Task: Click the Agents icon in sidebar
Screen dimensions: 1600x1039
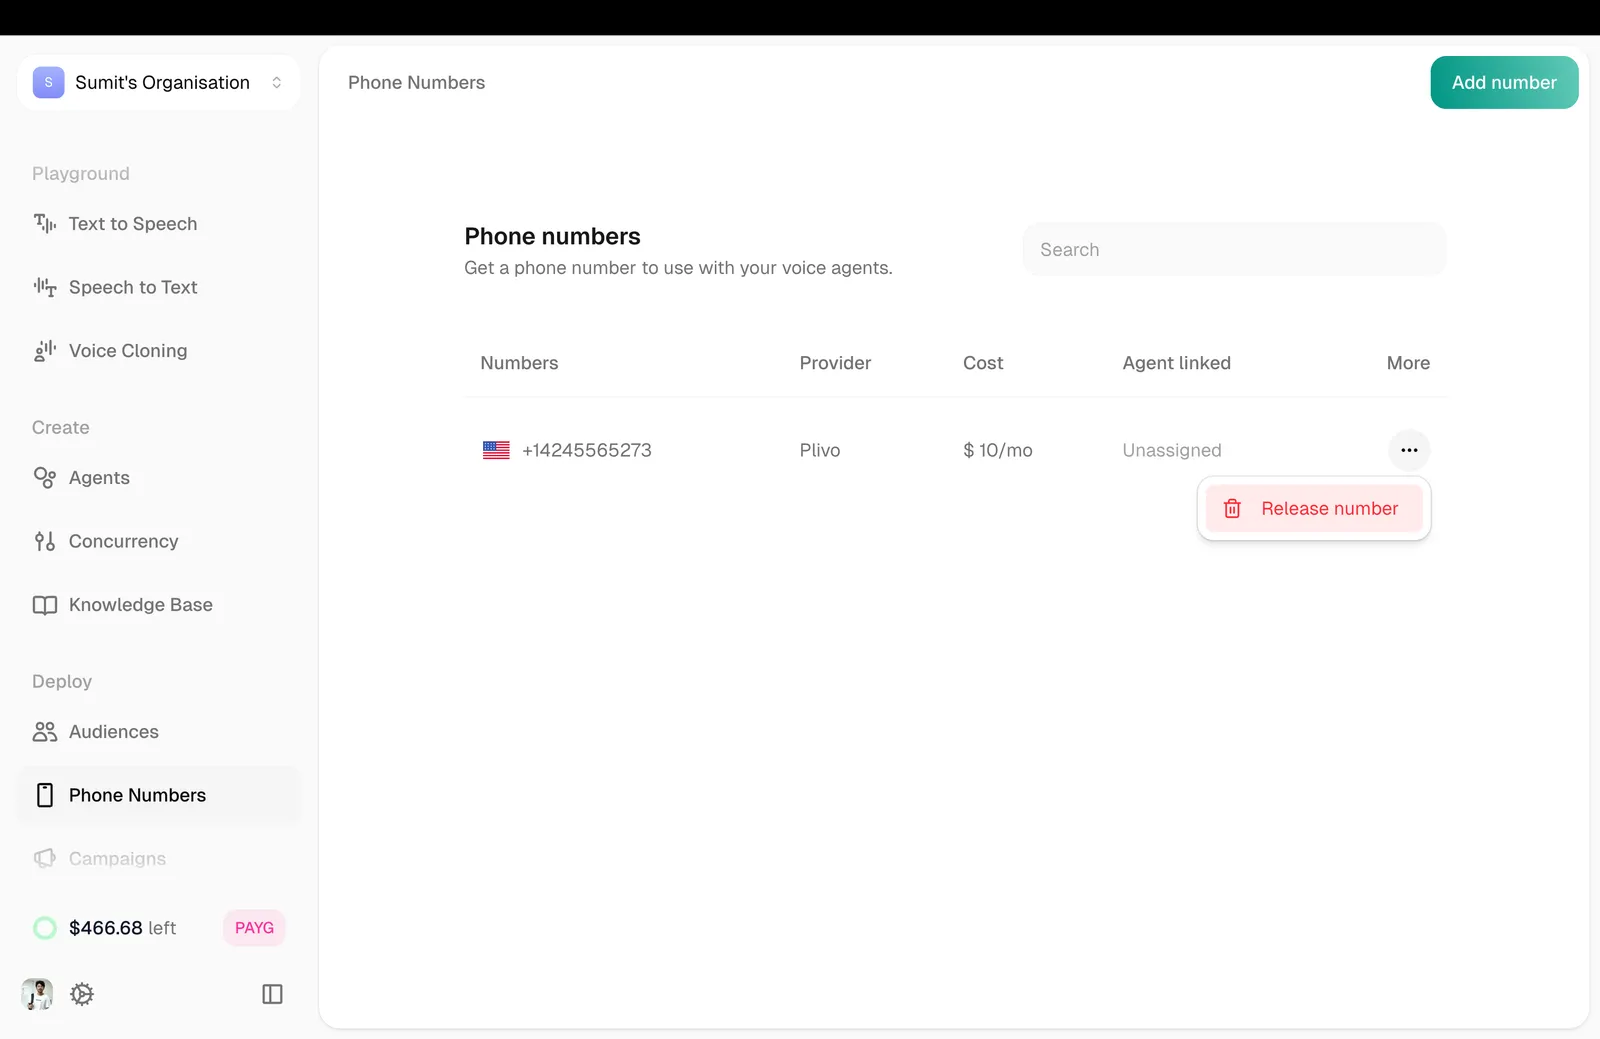Action: pos(45,478)
